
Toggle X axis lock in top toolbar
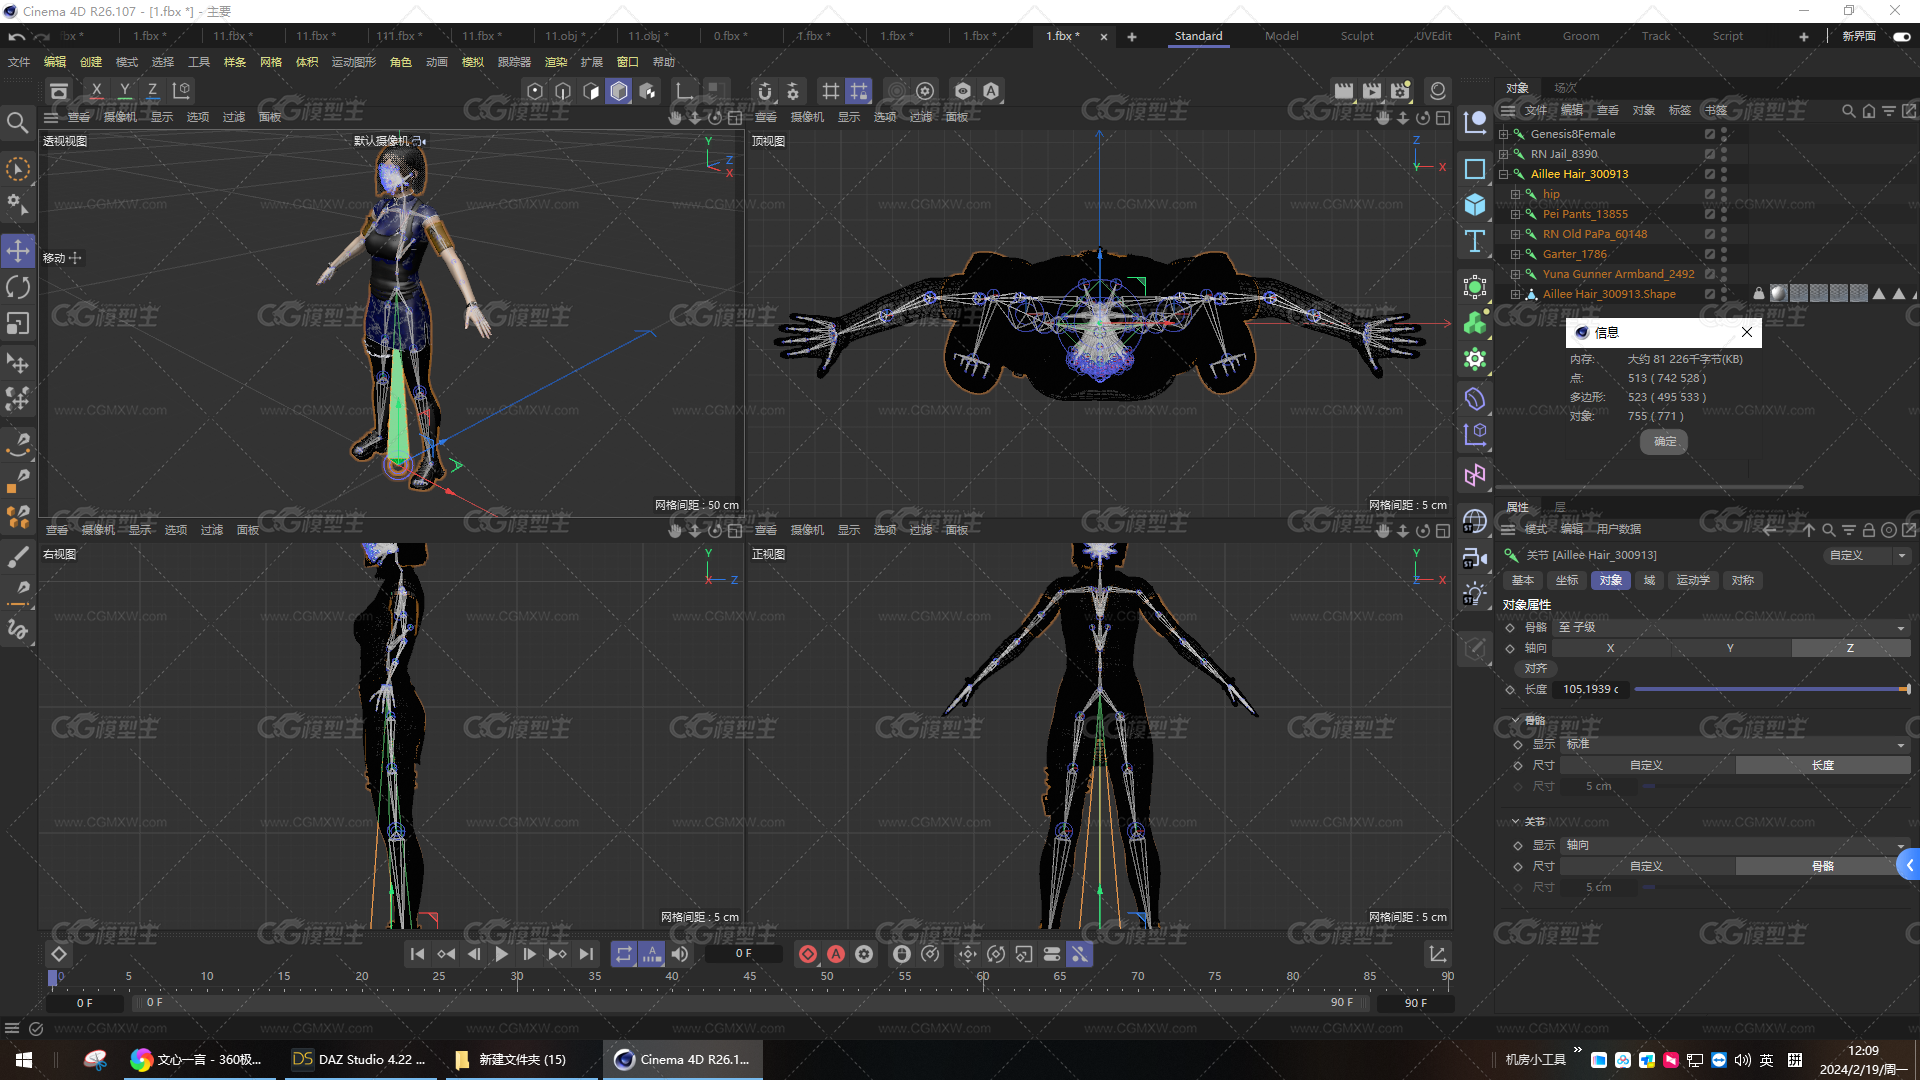[x=96, y=91]
